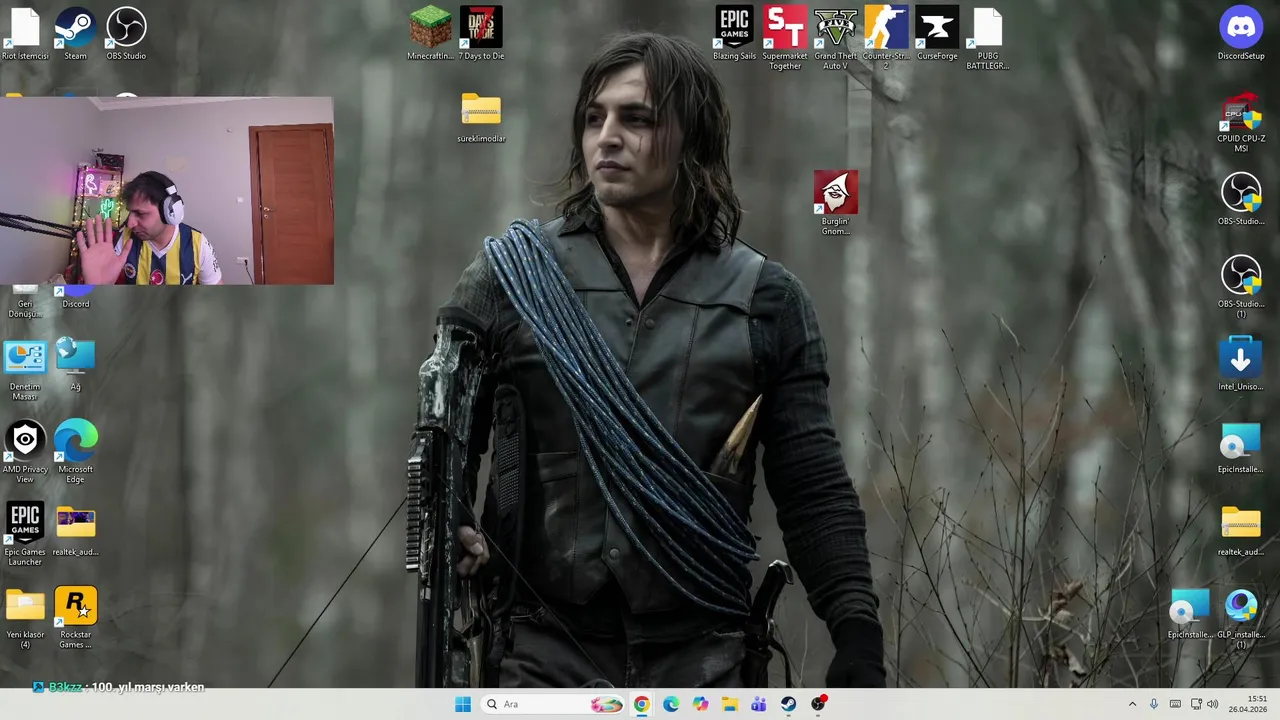This screenshot has height=720, width=1280.
Task: Select the PUBG BATTLEGR... file icon
Action: coord(987,38)
